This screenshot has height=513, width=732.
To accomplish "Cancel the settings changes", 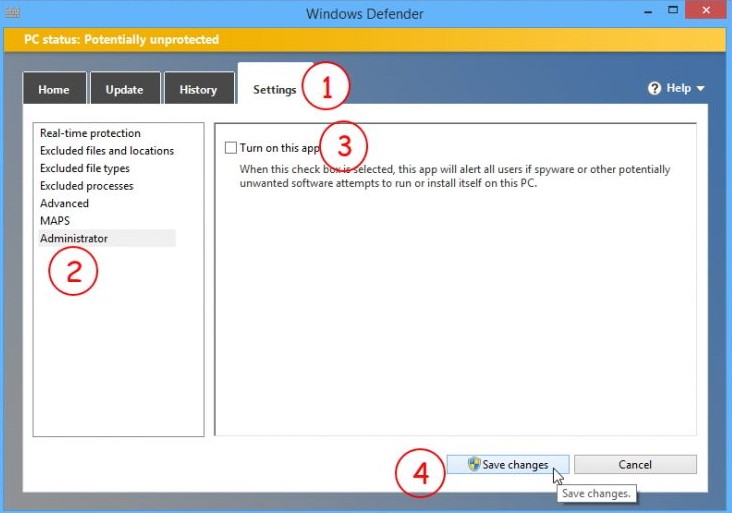I will coord(635,465).
